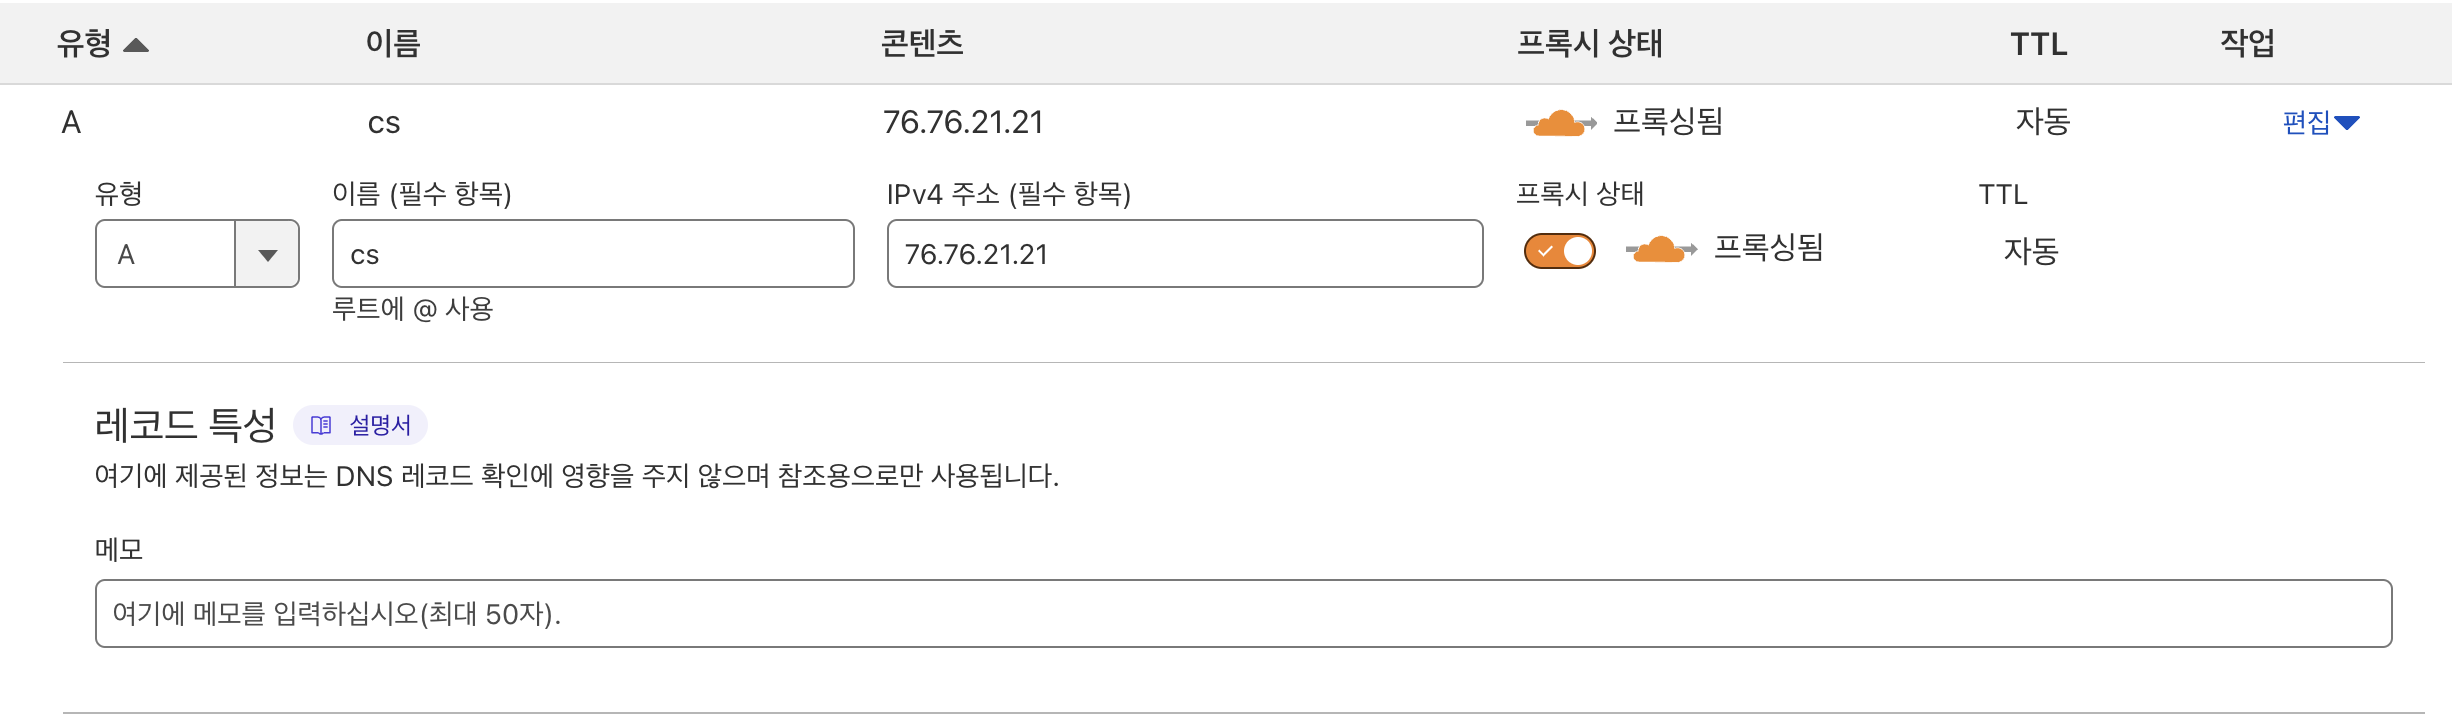Click the sort arrow next to 유형 header
Screen dimensions: 2452x716
pos(136,45)
